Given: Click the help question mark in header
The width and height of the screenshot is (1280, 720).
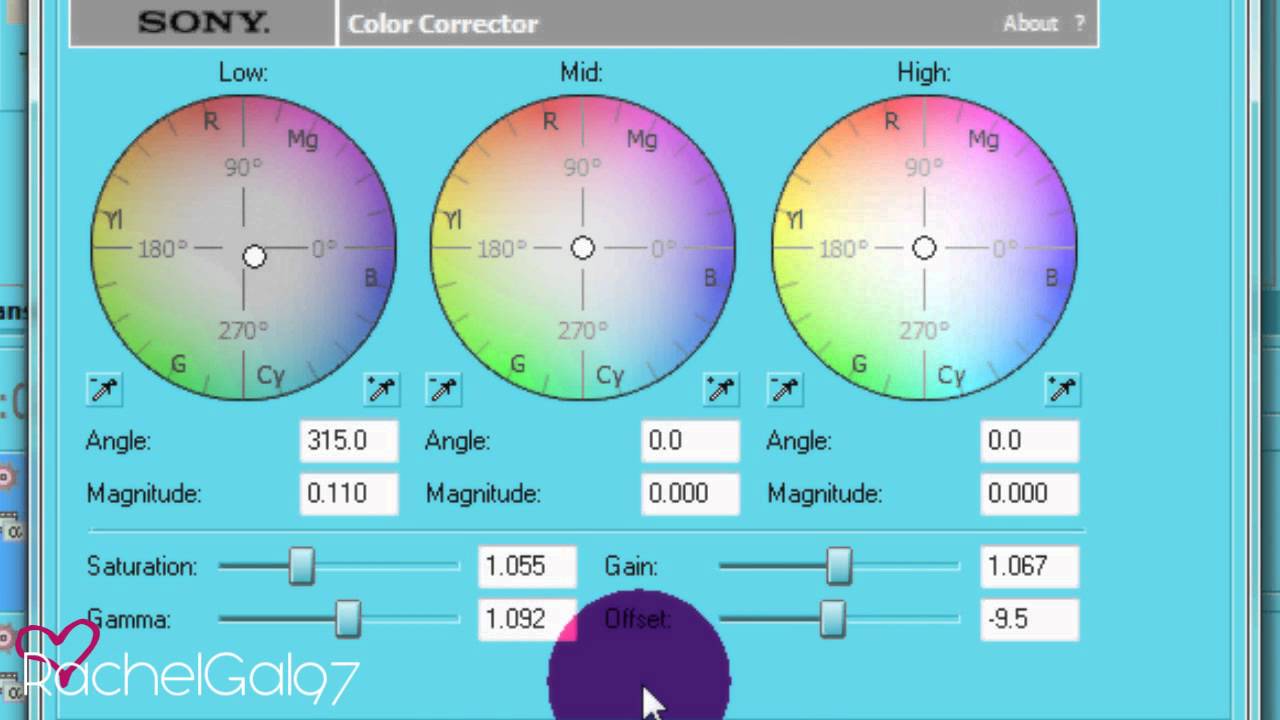Looking at the screenshot, I should pyautogui.click(x=1080, y=23).
